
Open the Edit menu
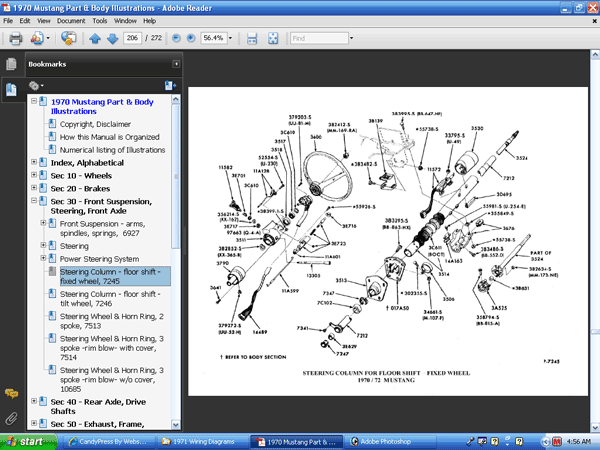point(25,21)
